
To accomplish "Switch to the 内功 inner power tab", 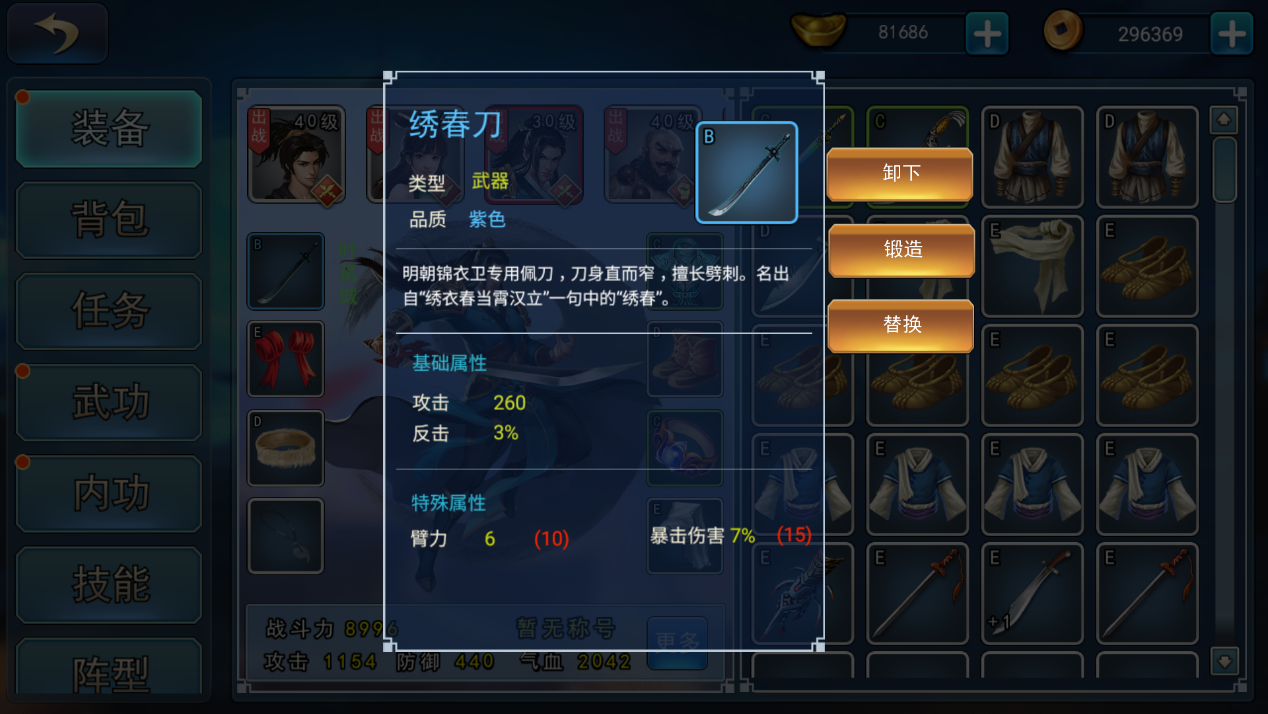I will pos(109,493).
